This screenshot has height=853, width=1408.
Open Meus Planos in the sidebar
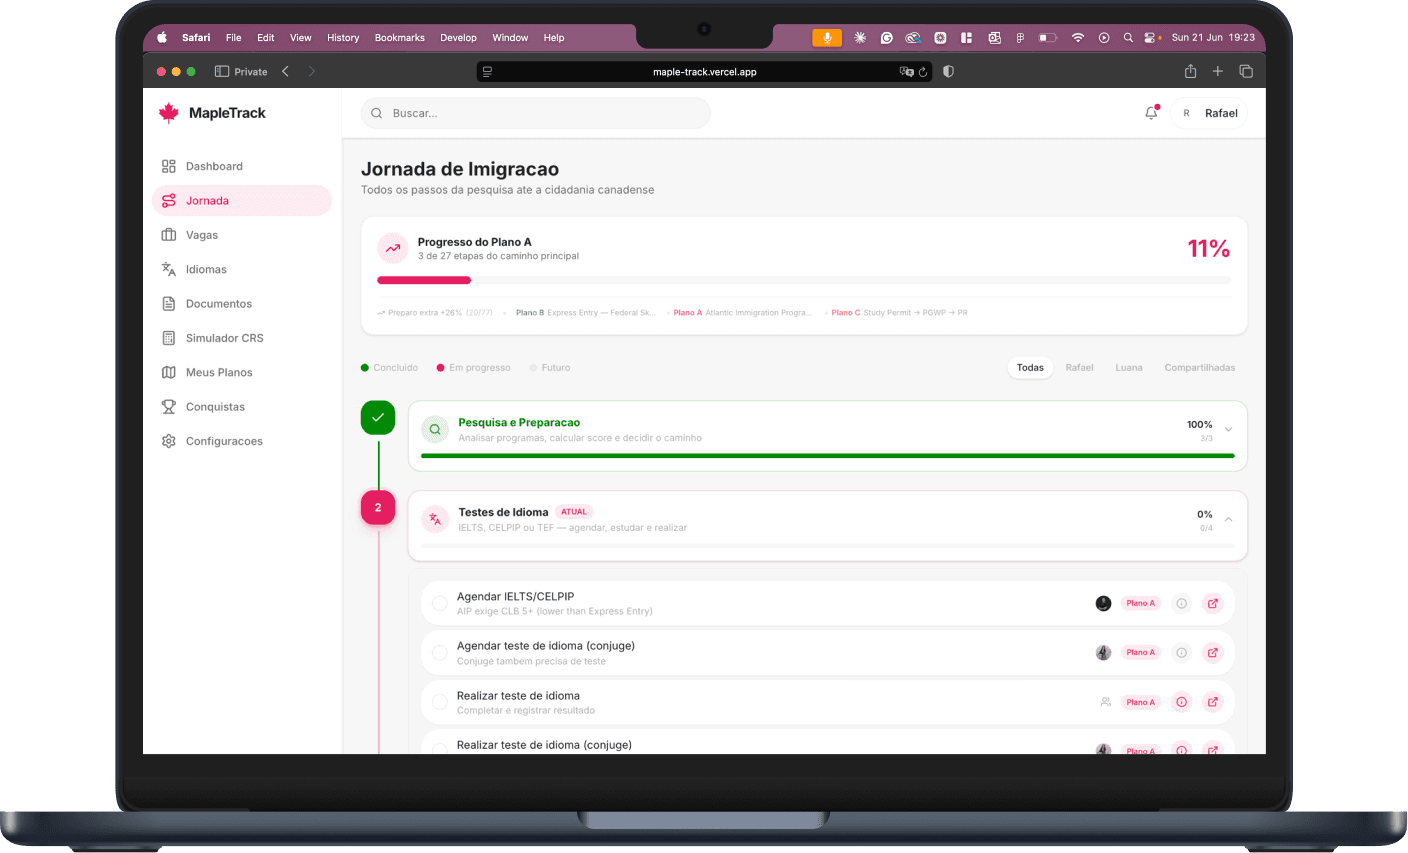[241, 372]
